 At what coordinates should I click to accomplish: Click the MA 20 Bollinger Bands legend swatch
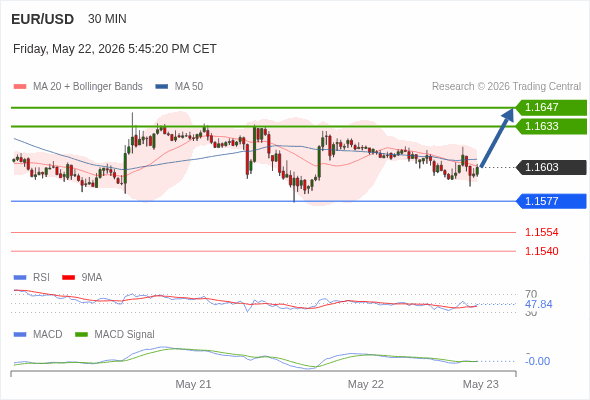coord(20,87)
